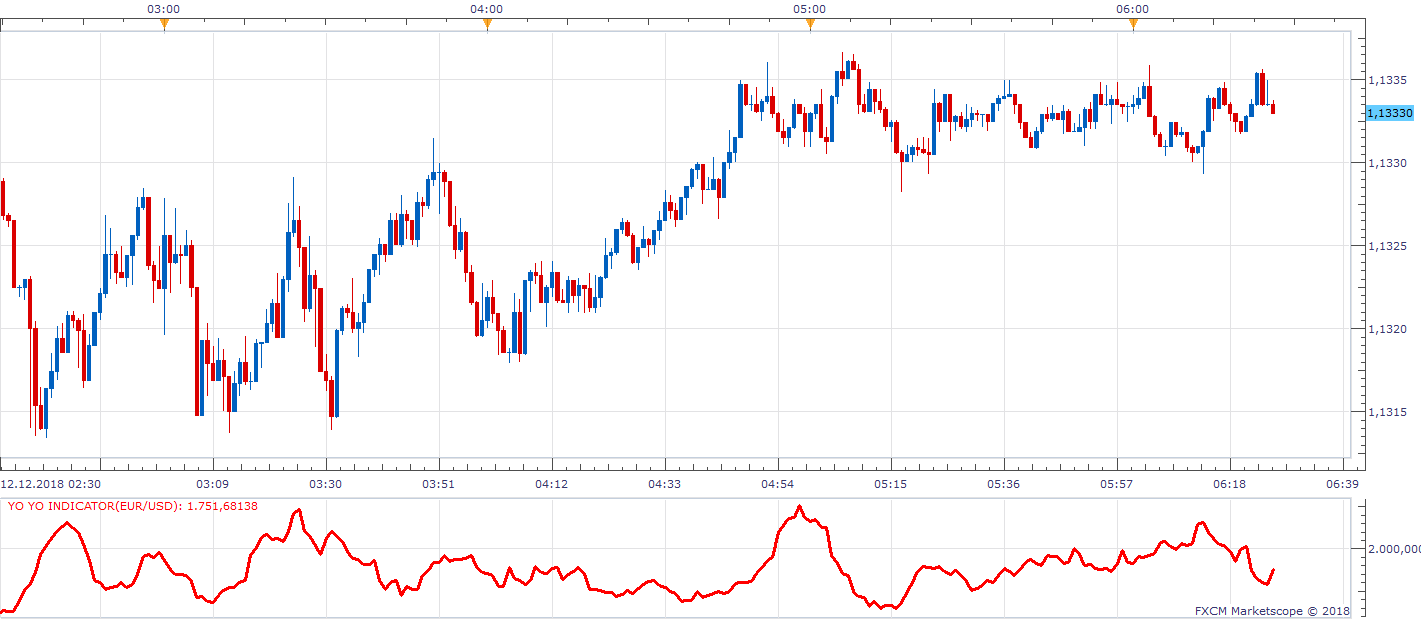Viewport: 1423px width, 619px height.
Task: Click the YO YO INDICATOR(EUR/USD) label
Action: [x=133, y=506]
